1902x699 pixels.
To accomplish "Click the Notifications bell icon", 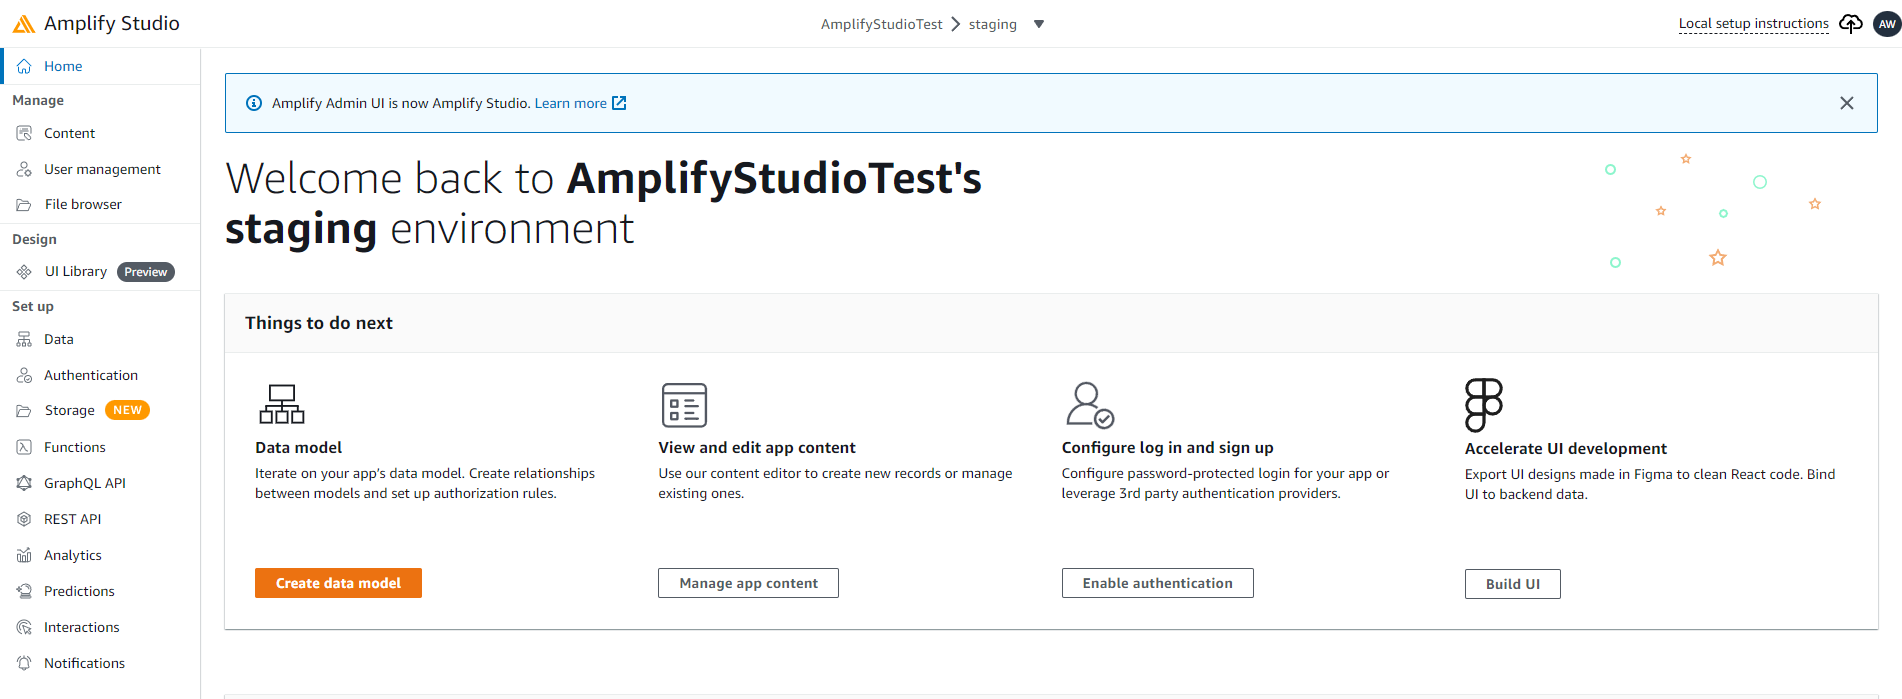I will pos(24,663).
